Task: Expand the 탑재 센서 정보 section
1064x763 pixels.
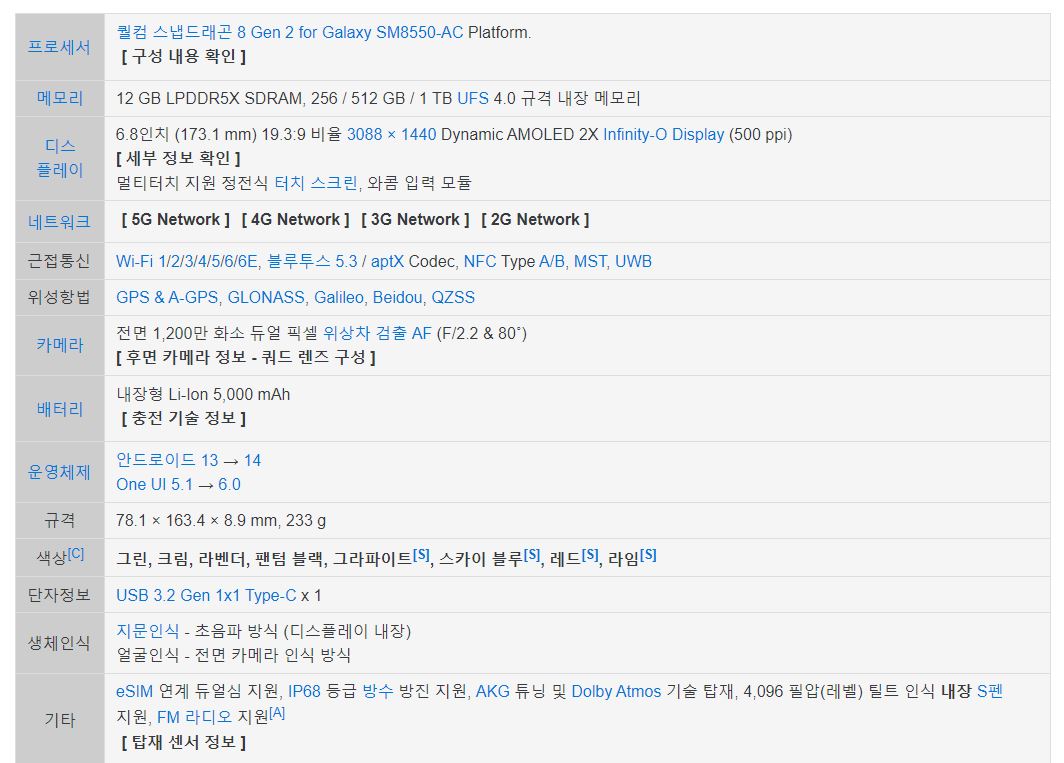Action: click(183, 742)
